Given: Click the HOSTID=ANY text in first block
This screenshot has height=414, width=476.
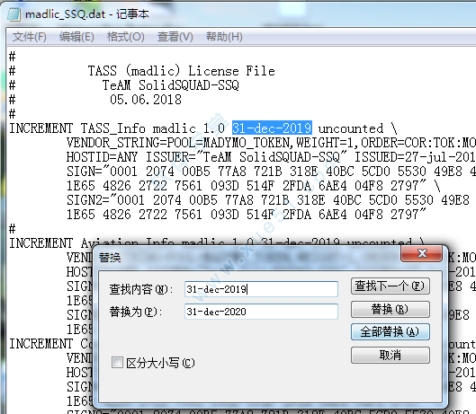Looking at the screenshot, I should [102, 157].
